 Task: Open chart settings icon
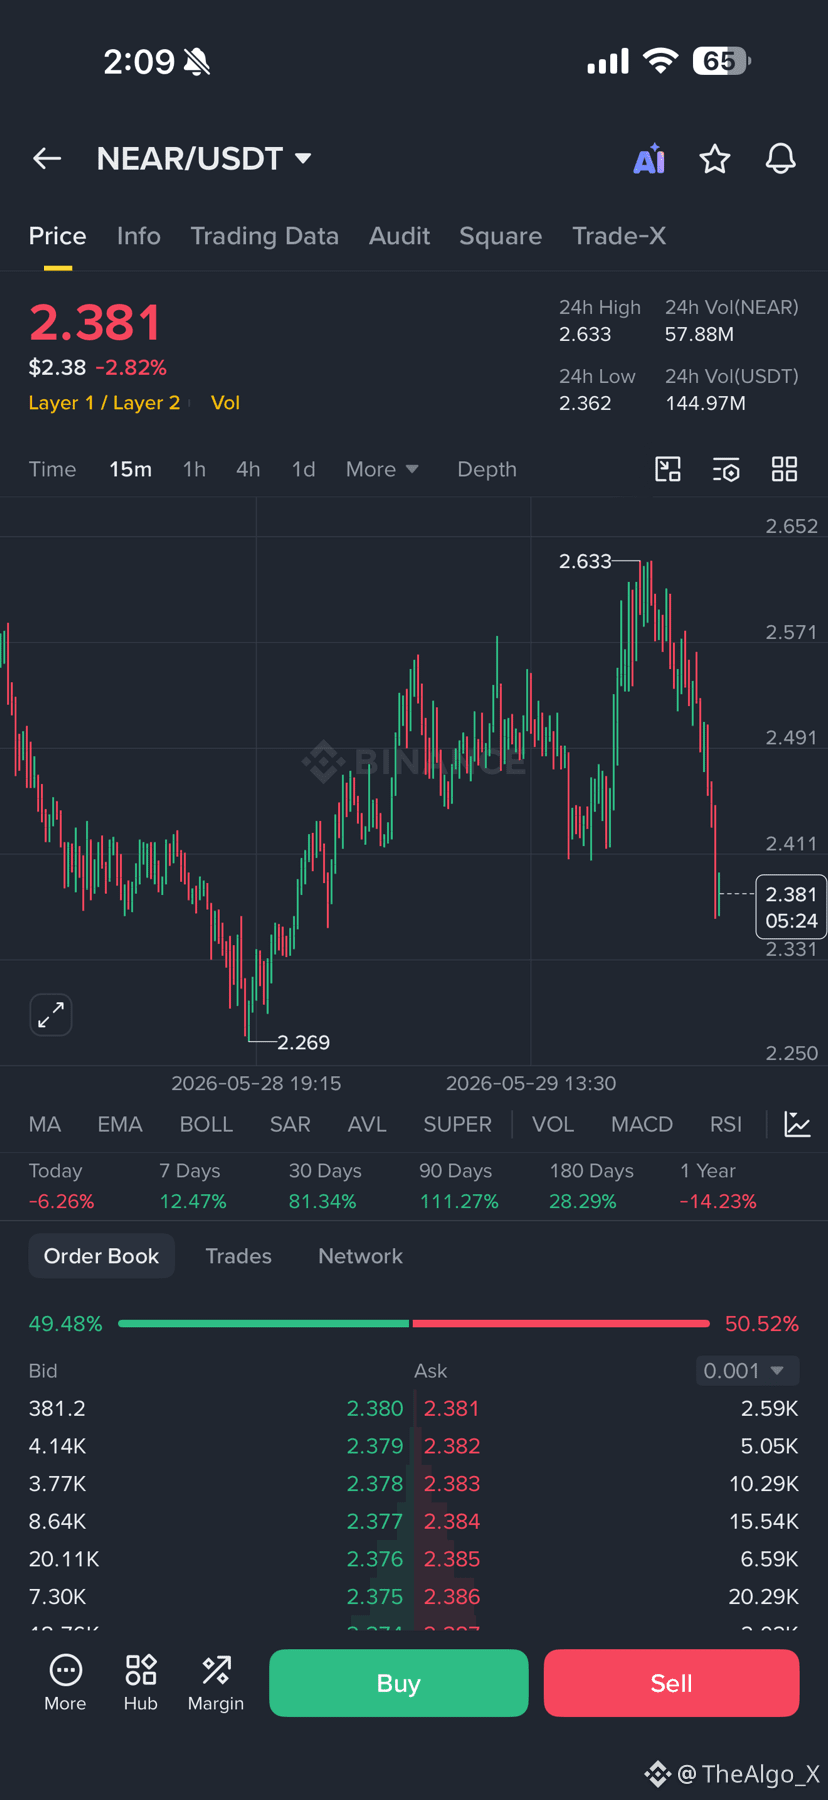click(x=726, y=469)
